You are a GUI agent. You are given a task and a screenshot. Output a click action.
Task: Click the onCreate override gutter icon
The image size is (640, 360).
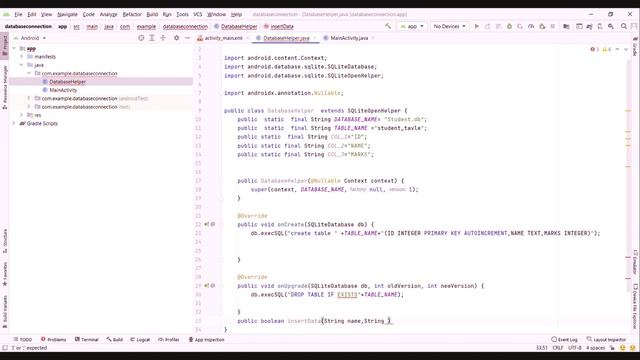click(x=207, y=224)
